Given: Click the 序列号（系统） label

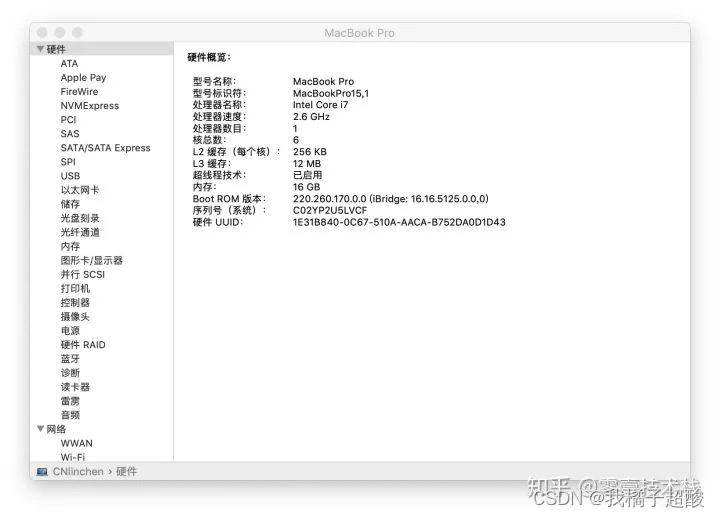Looking at the screenshot, I should (x=230, y=210).
